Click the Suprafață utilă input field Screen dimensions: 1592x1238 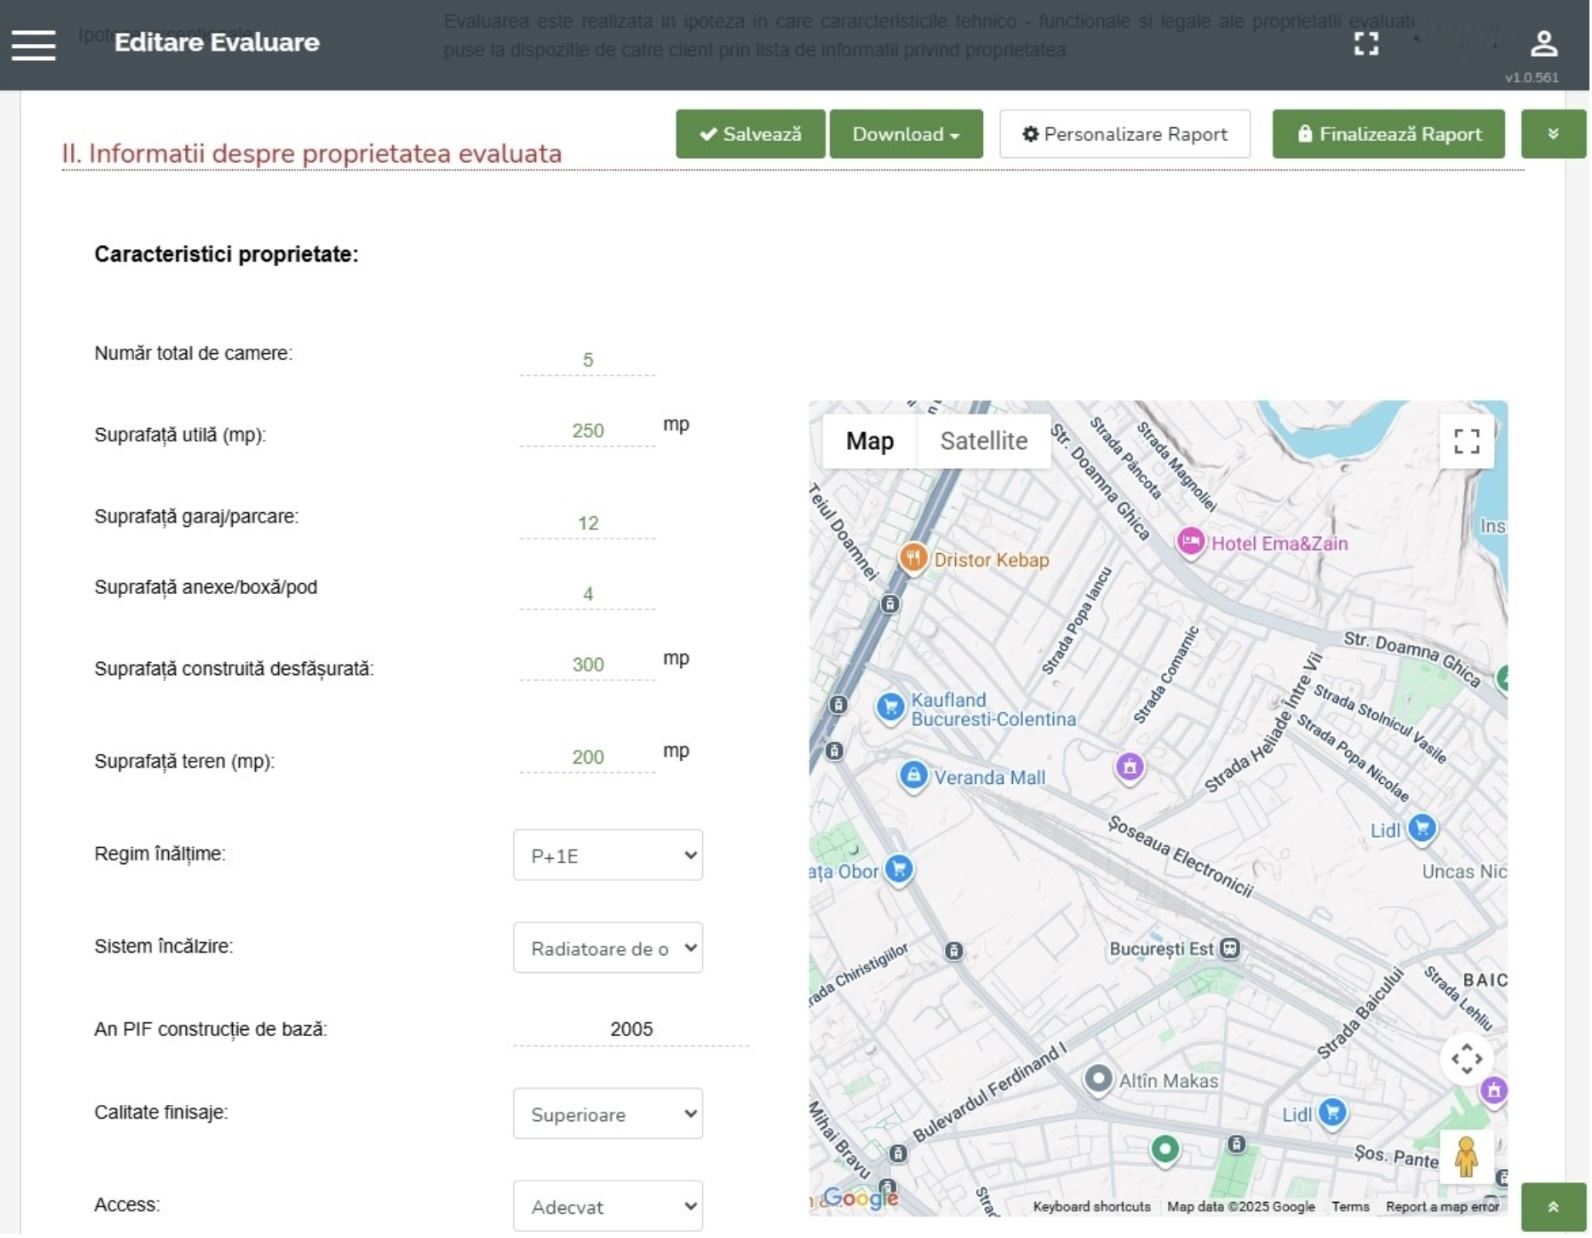(587, 431)
